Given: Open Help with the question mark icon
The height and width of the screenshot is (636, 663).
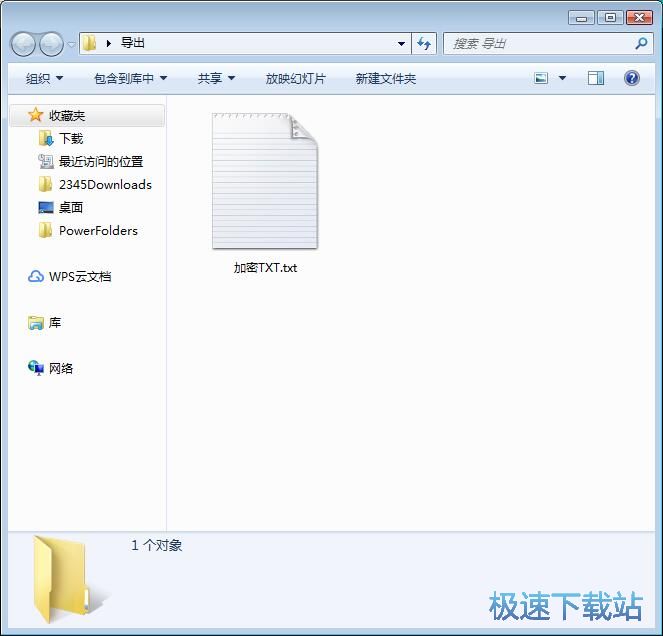Looking at the screenshot, I should (632, 78).
